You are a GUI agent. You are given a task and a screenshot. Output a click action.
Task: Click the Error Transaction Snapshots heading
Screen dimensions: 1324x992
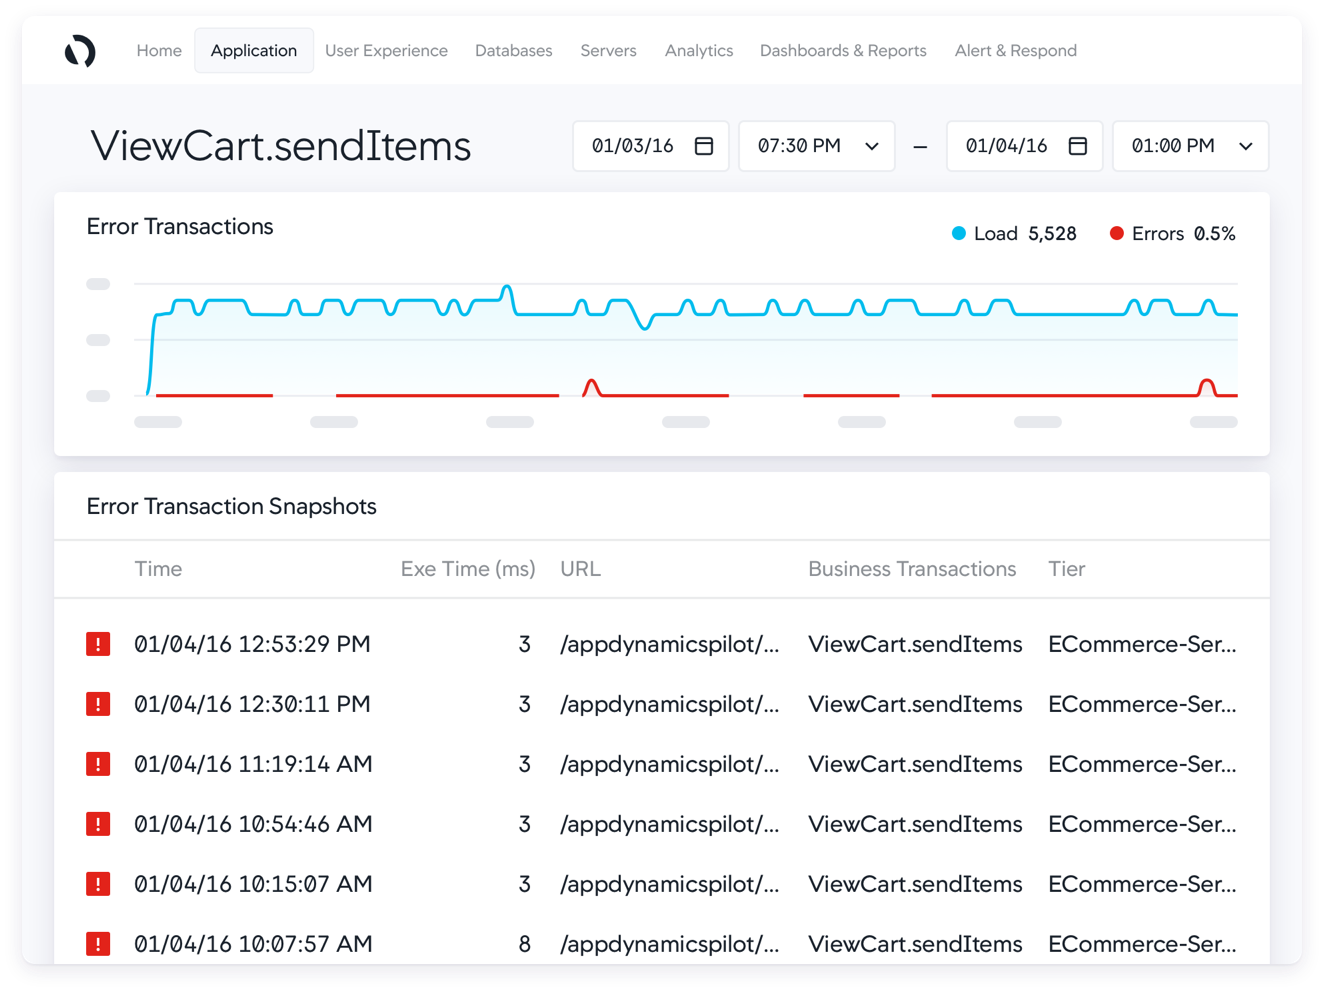click(232, 507)
